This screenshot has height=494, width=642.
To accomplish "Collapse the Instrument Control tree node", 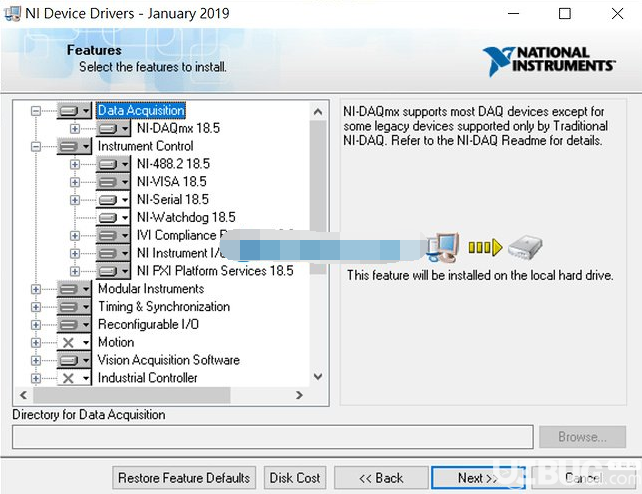I will (36, 147).
